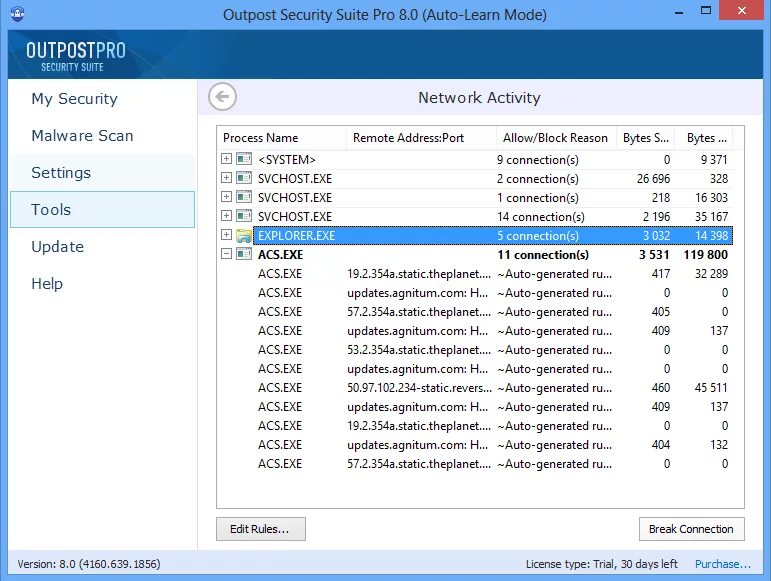Sort by the Remote Address:Port column header

[x=421, y=138]
